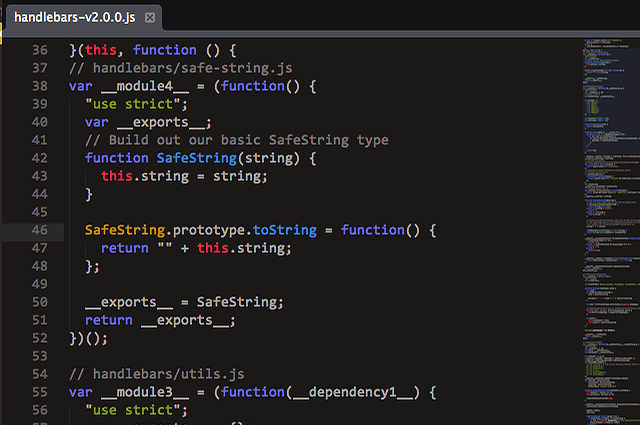
Task: Click '};' on line 48
Action: [92, 267]
